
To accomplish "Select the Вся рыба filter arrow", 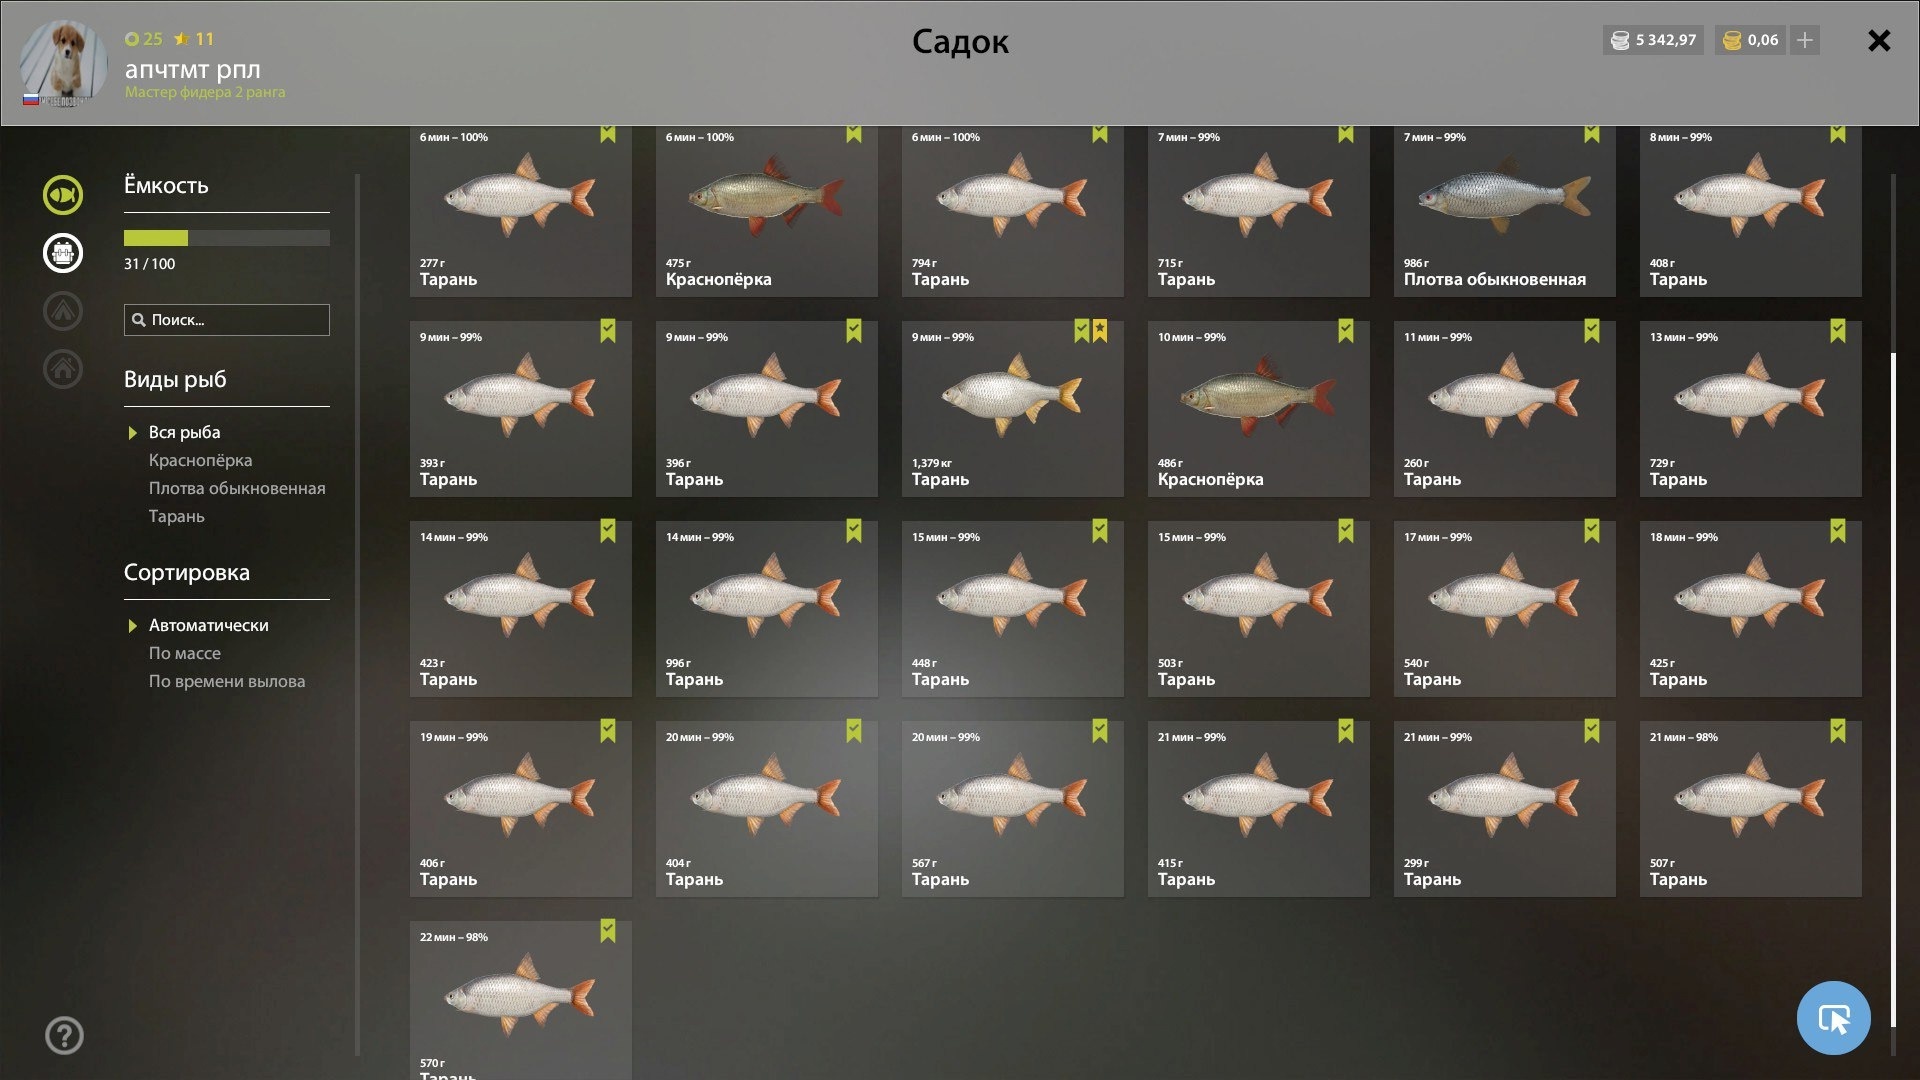I will coord(132,433).
